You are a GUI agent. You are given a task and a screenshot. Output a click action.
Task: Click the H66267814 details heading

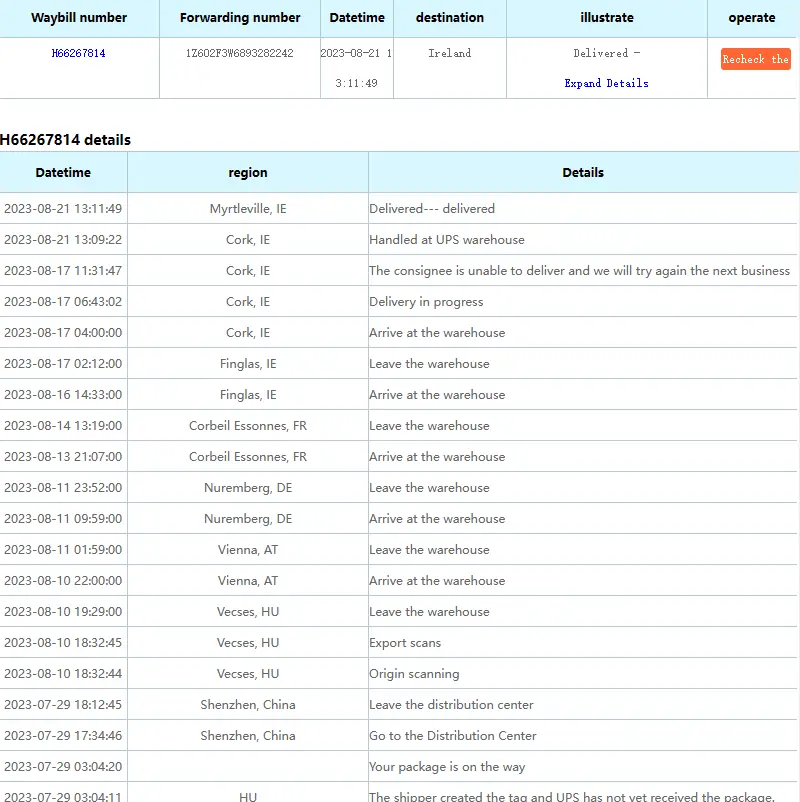click(65, 140)
